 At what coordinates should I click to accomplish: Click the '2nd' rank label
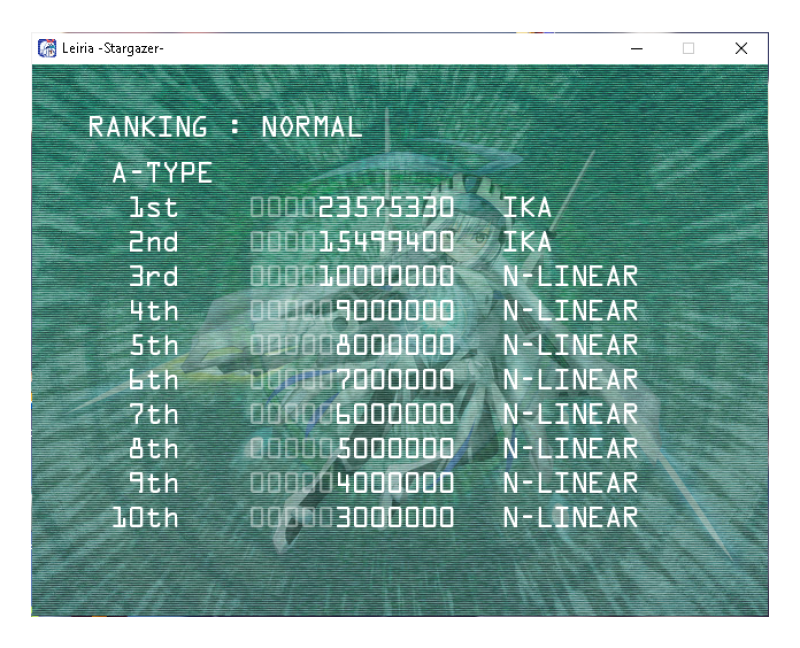pyautogui.click(x=154, y=242)
